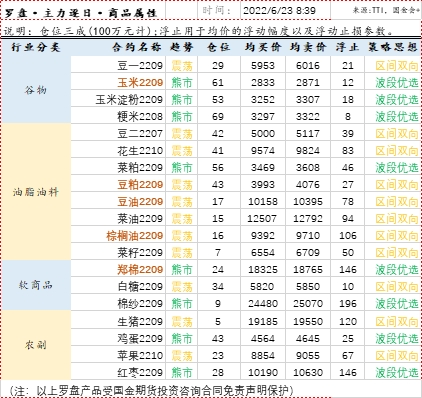Click 波段优选 strategy in 郑棉2209 row
The width and height of the screenshot is (422, 398).
[397, 270]
